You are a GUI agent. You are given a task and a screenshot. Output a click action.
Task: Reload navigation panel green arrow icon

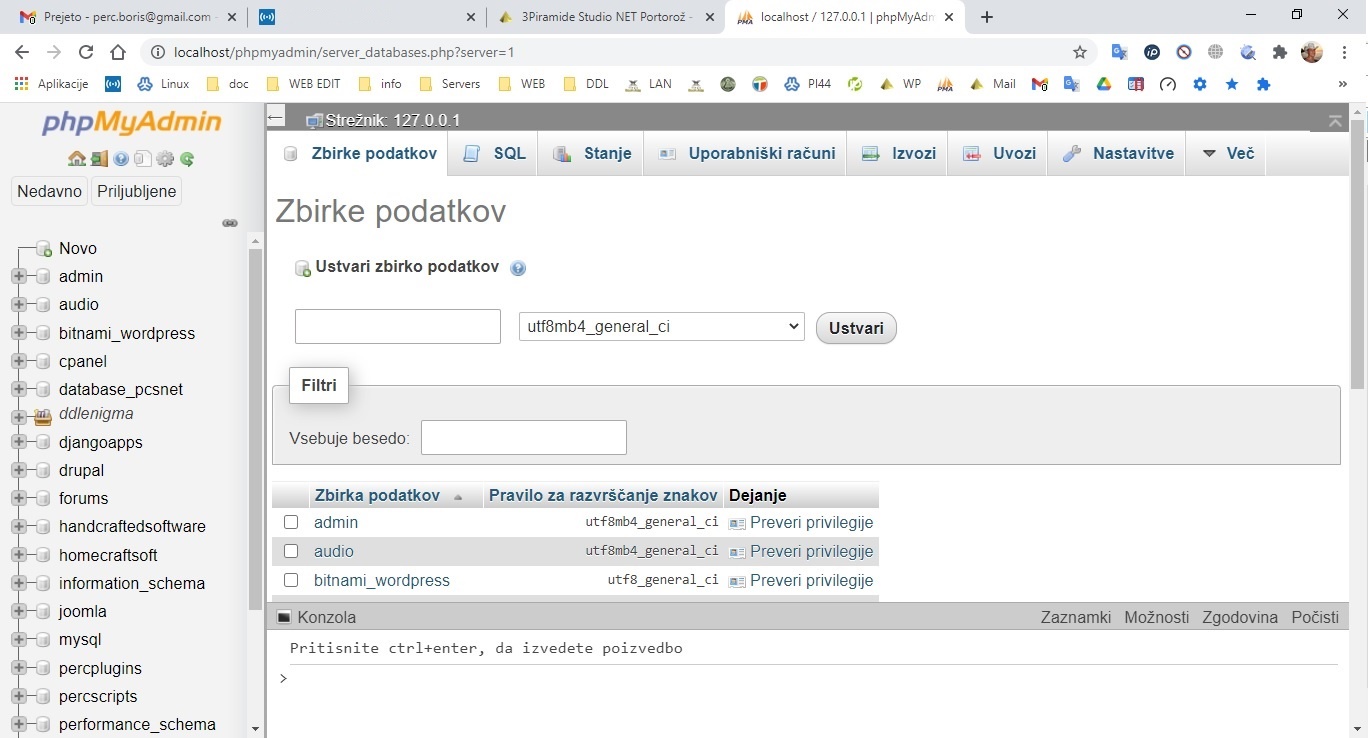[187, 159]
